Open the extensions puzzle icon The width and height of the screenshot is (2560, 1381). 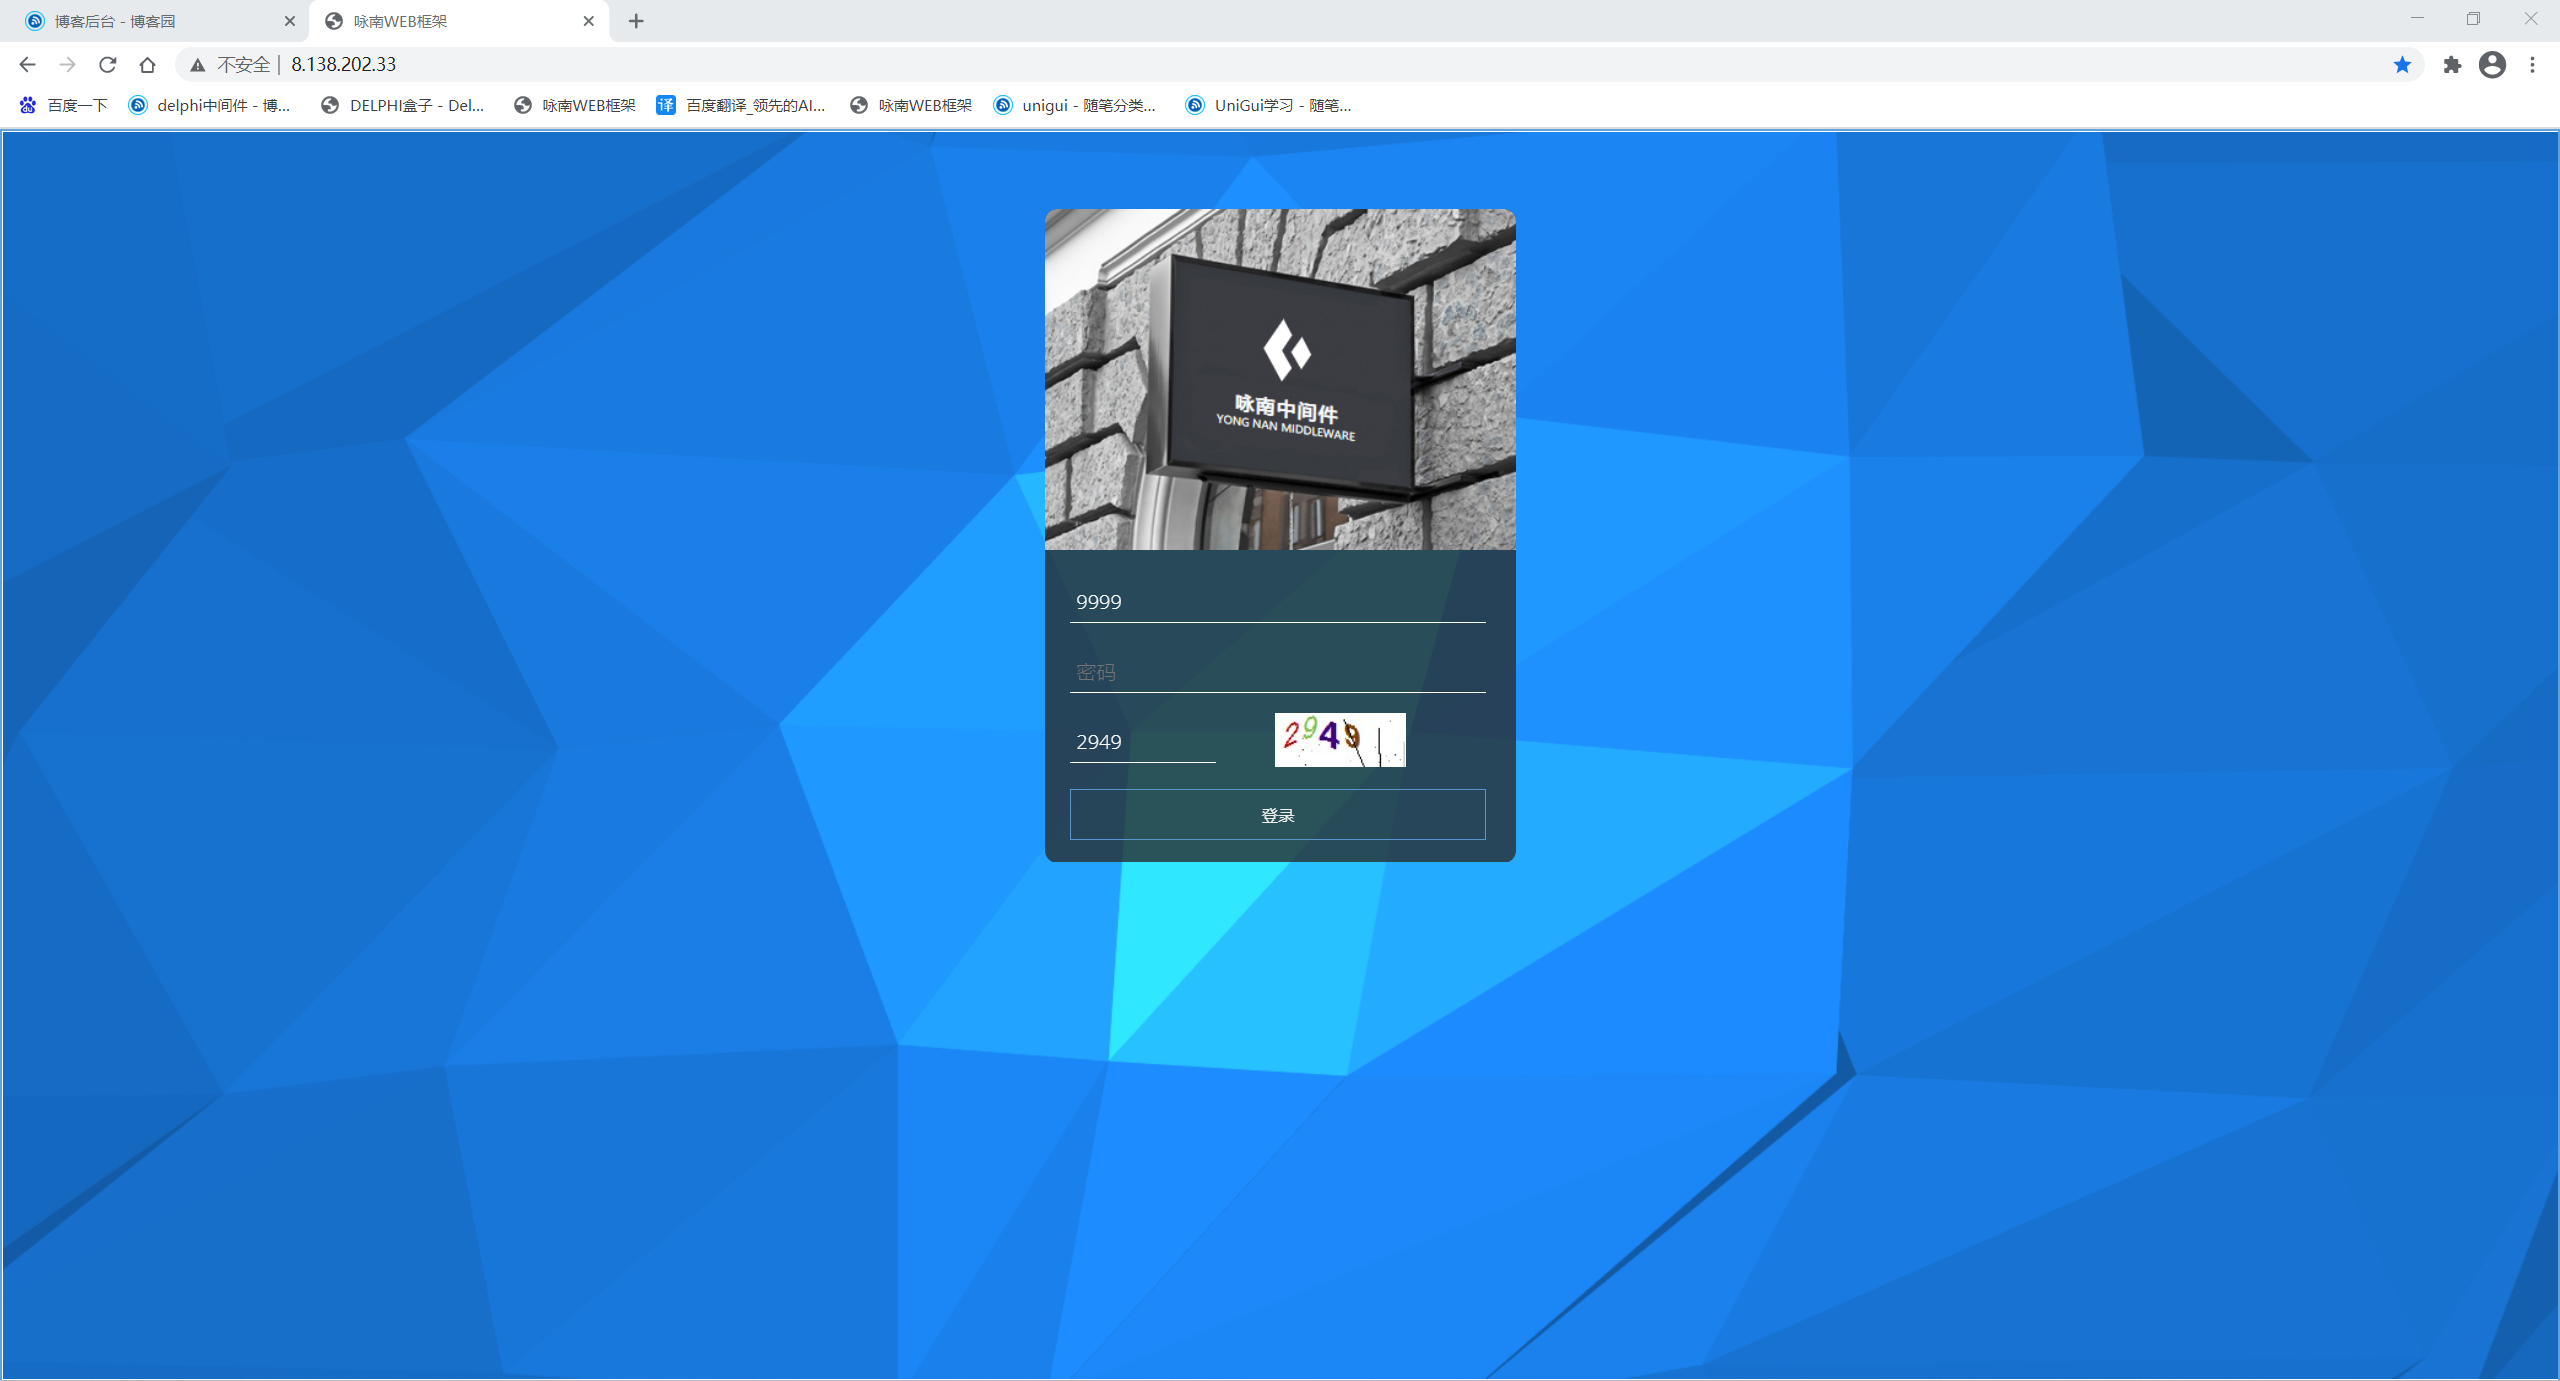pos(2452,65)
